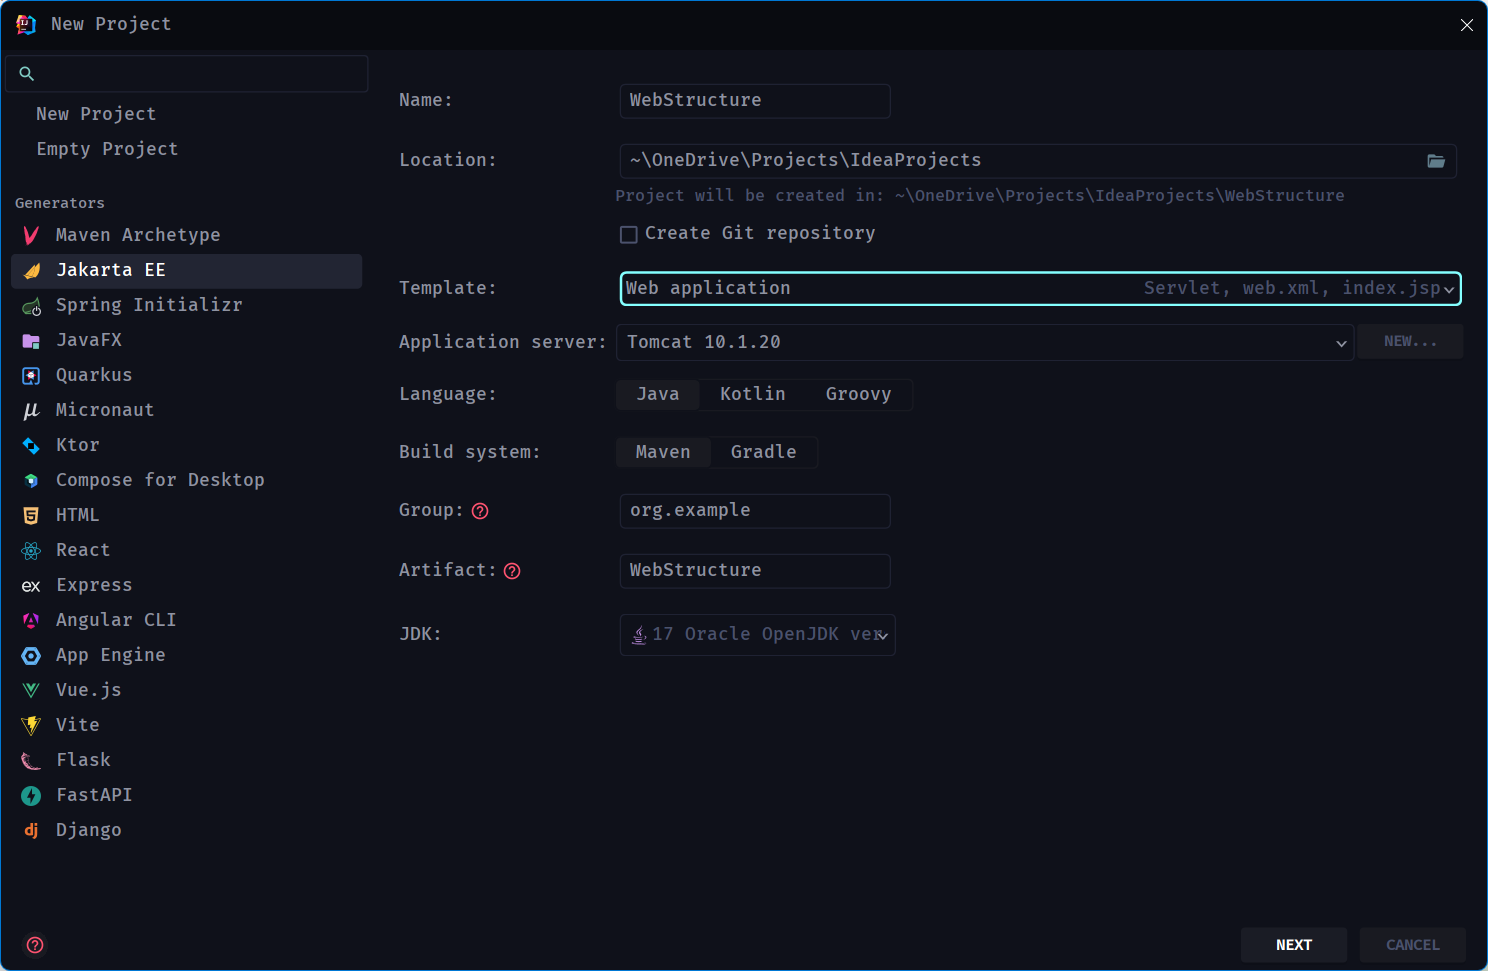Click the NEXT button
This screenshot has height=971, width=1488.
click(1294, 945)
